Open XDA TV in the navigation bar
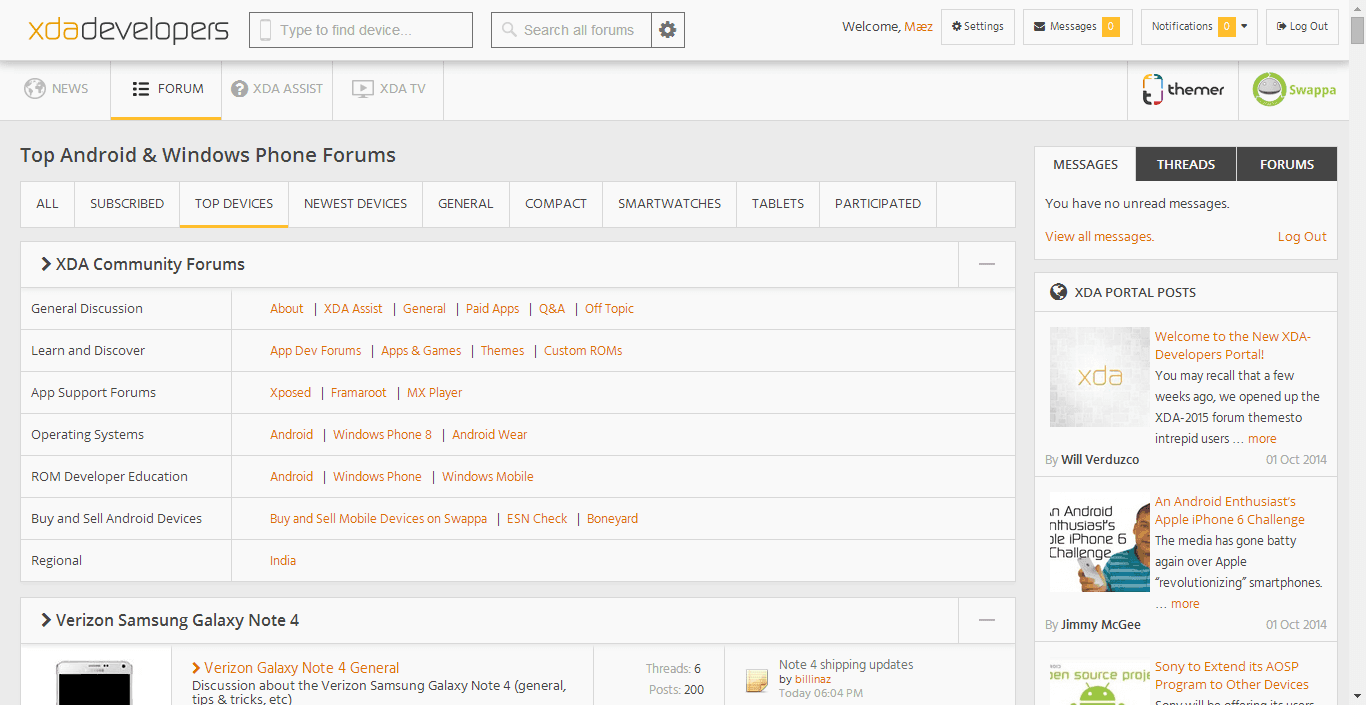The image size is (1366, 705). coord(389,89)
